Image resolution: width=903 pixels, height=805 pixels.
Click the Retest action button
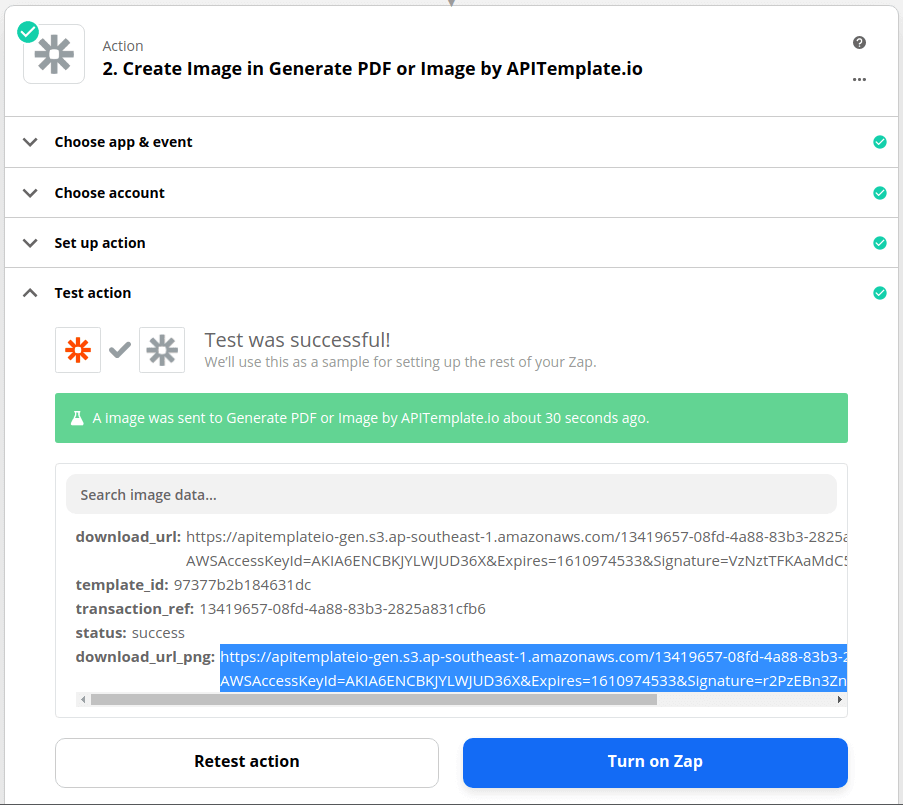tap(246, 762)
